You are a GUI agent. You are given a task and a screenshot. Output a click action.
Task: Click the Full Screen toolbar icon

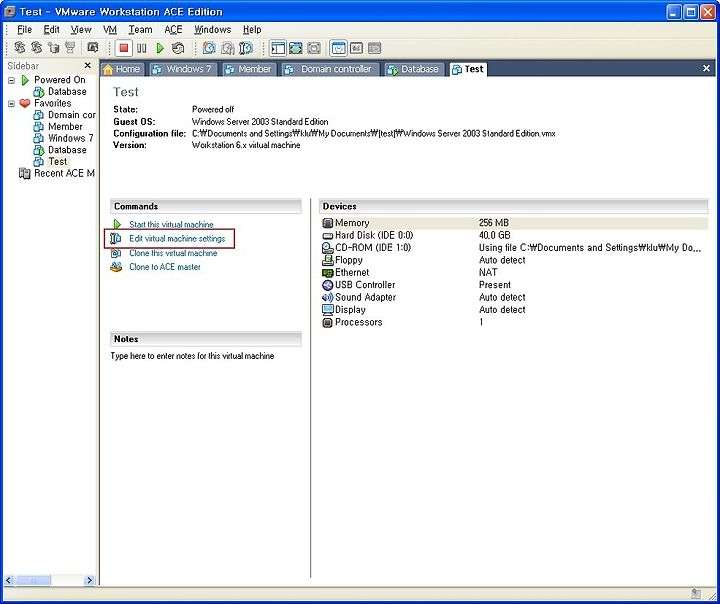point(296,48)
